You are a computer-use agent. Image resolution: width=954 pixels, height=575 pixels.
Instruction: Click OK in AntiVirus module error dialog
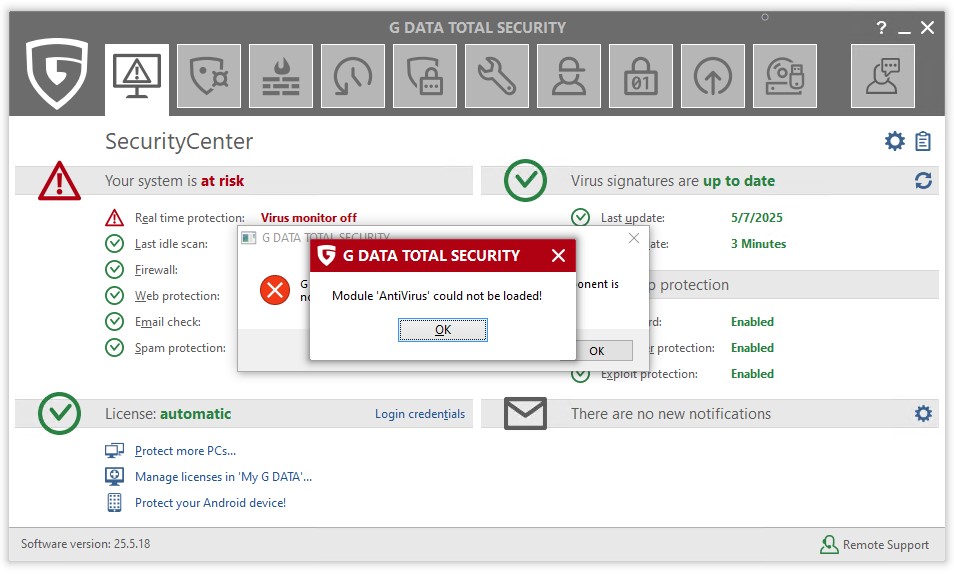(443, 330)
